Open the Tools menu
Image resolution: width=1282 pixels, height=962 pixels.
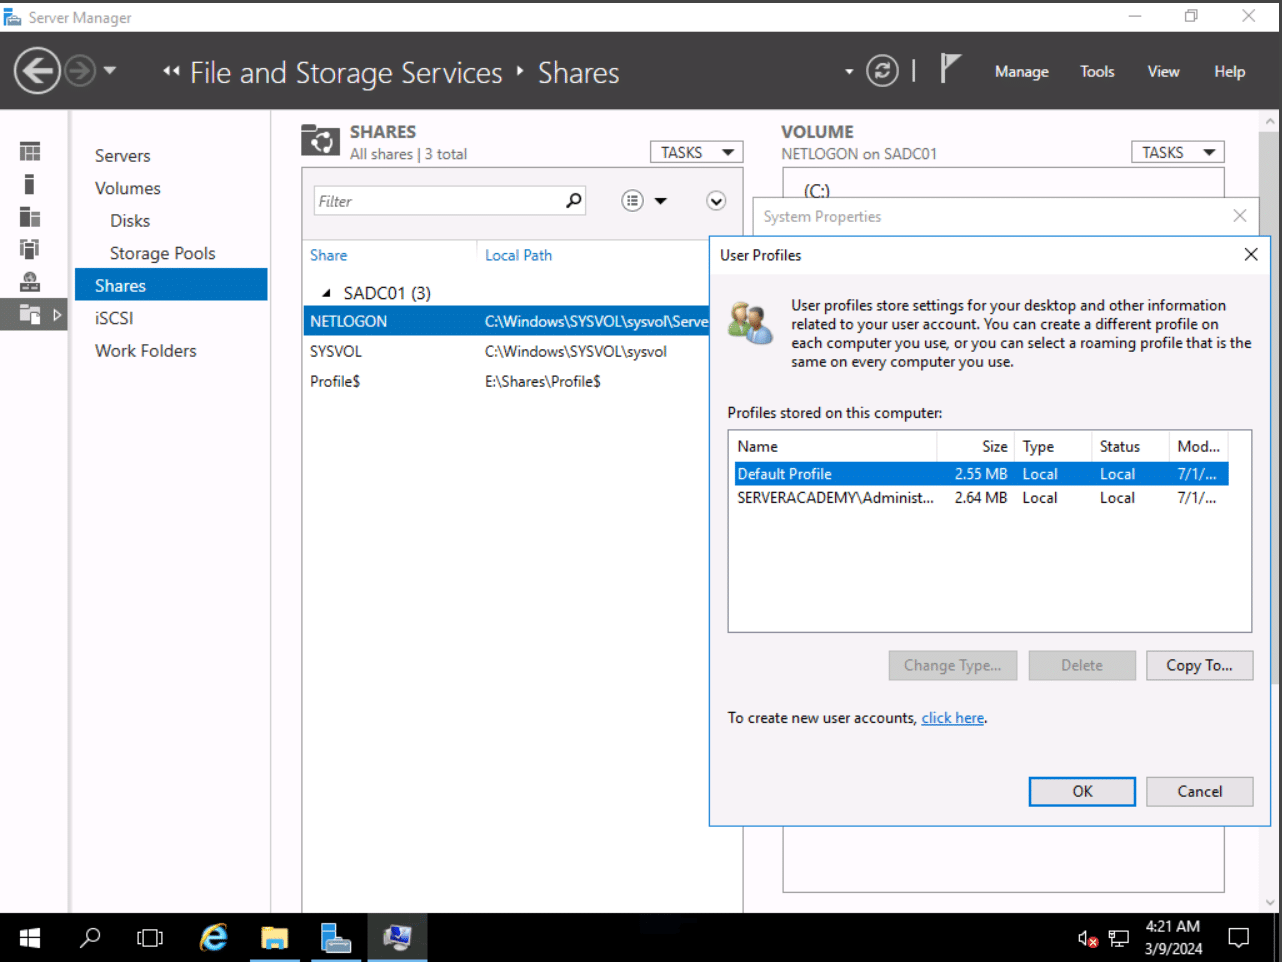1096,72
